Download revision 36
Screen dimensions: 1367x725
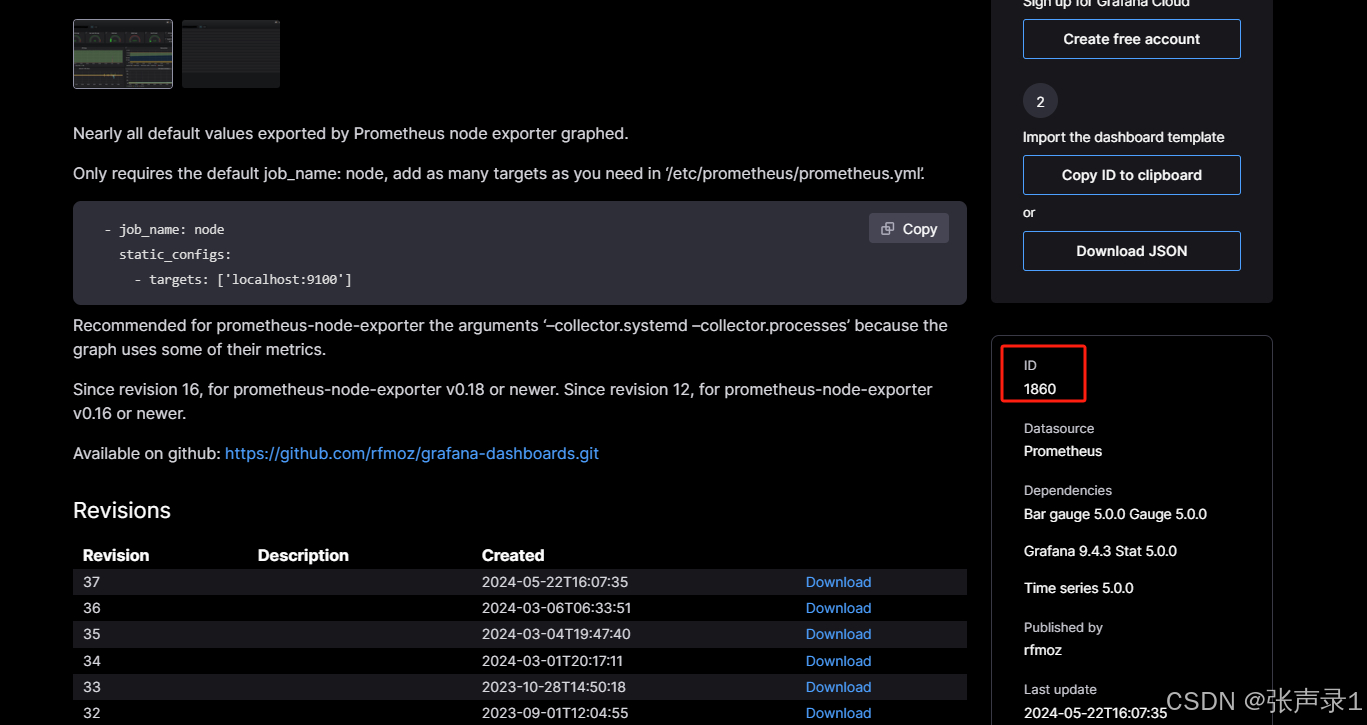(x=838, y=608)
